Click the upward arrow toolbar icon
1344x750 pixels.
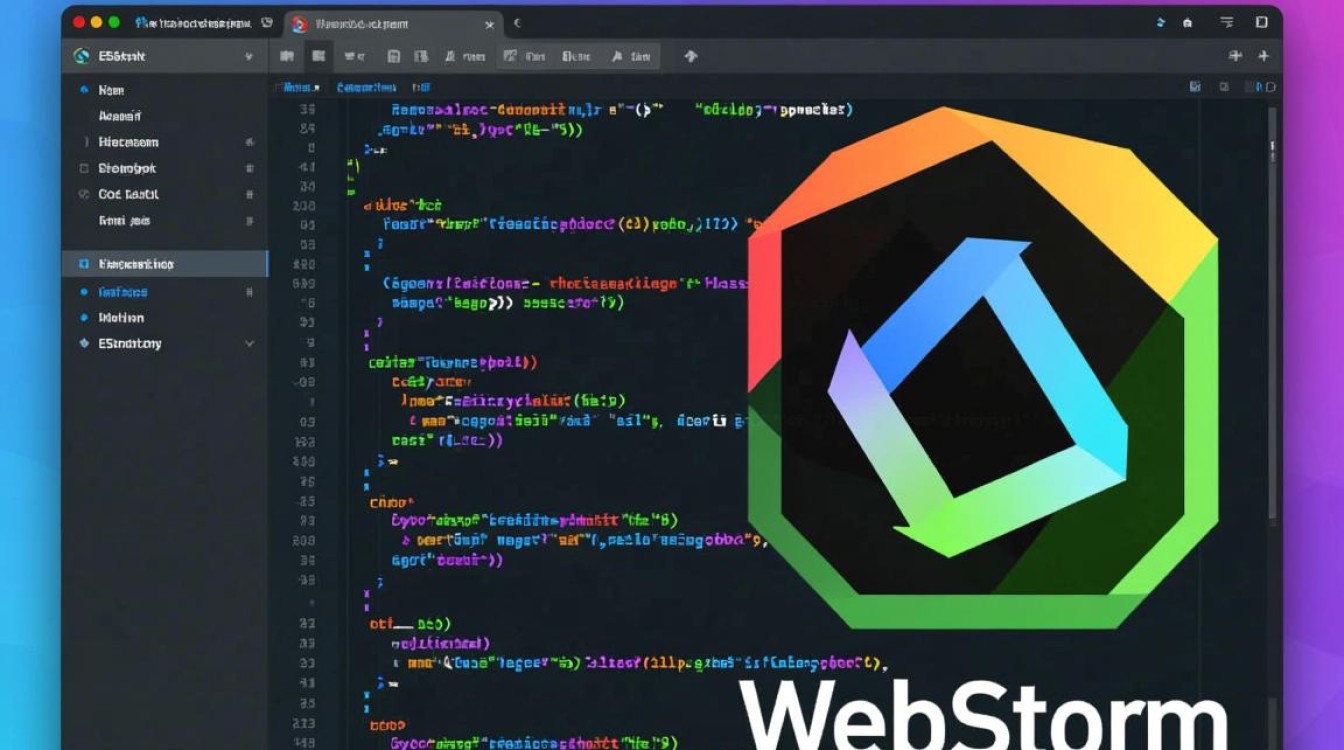click(x=690, y=57)
